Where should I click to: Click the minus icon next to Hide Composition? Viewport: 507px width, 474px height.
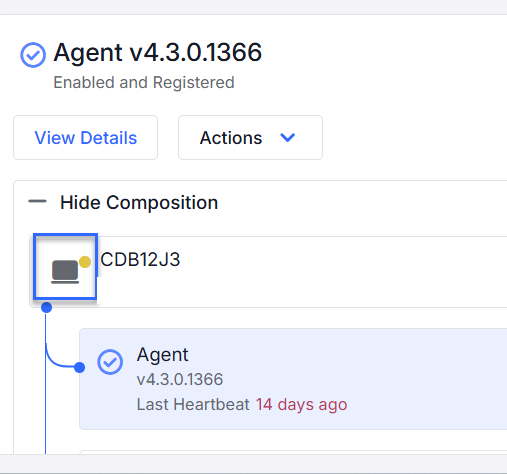[37, 201]
